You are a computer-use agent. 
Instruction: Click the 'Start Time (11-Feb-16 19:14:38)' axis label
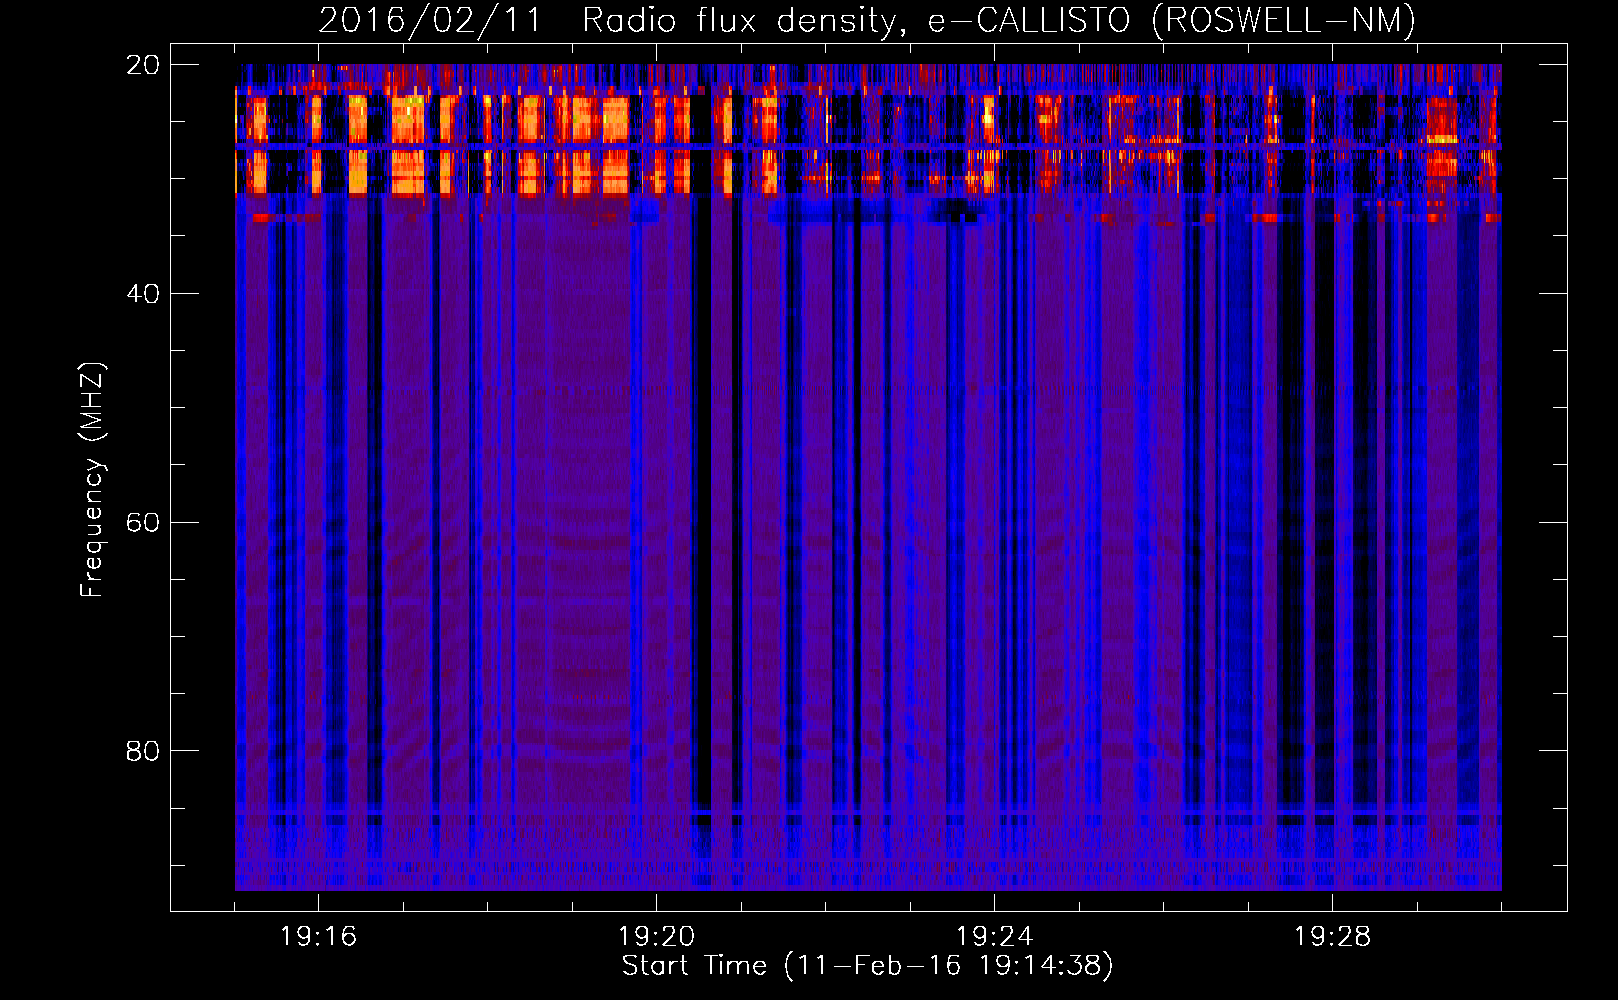tap(867, 966)
